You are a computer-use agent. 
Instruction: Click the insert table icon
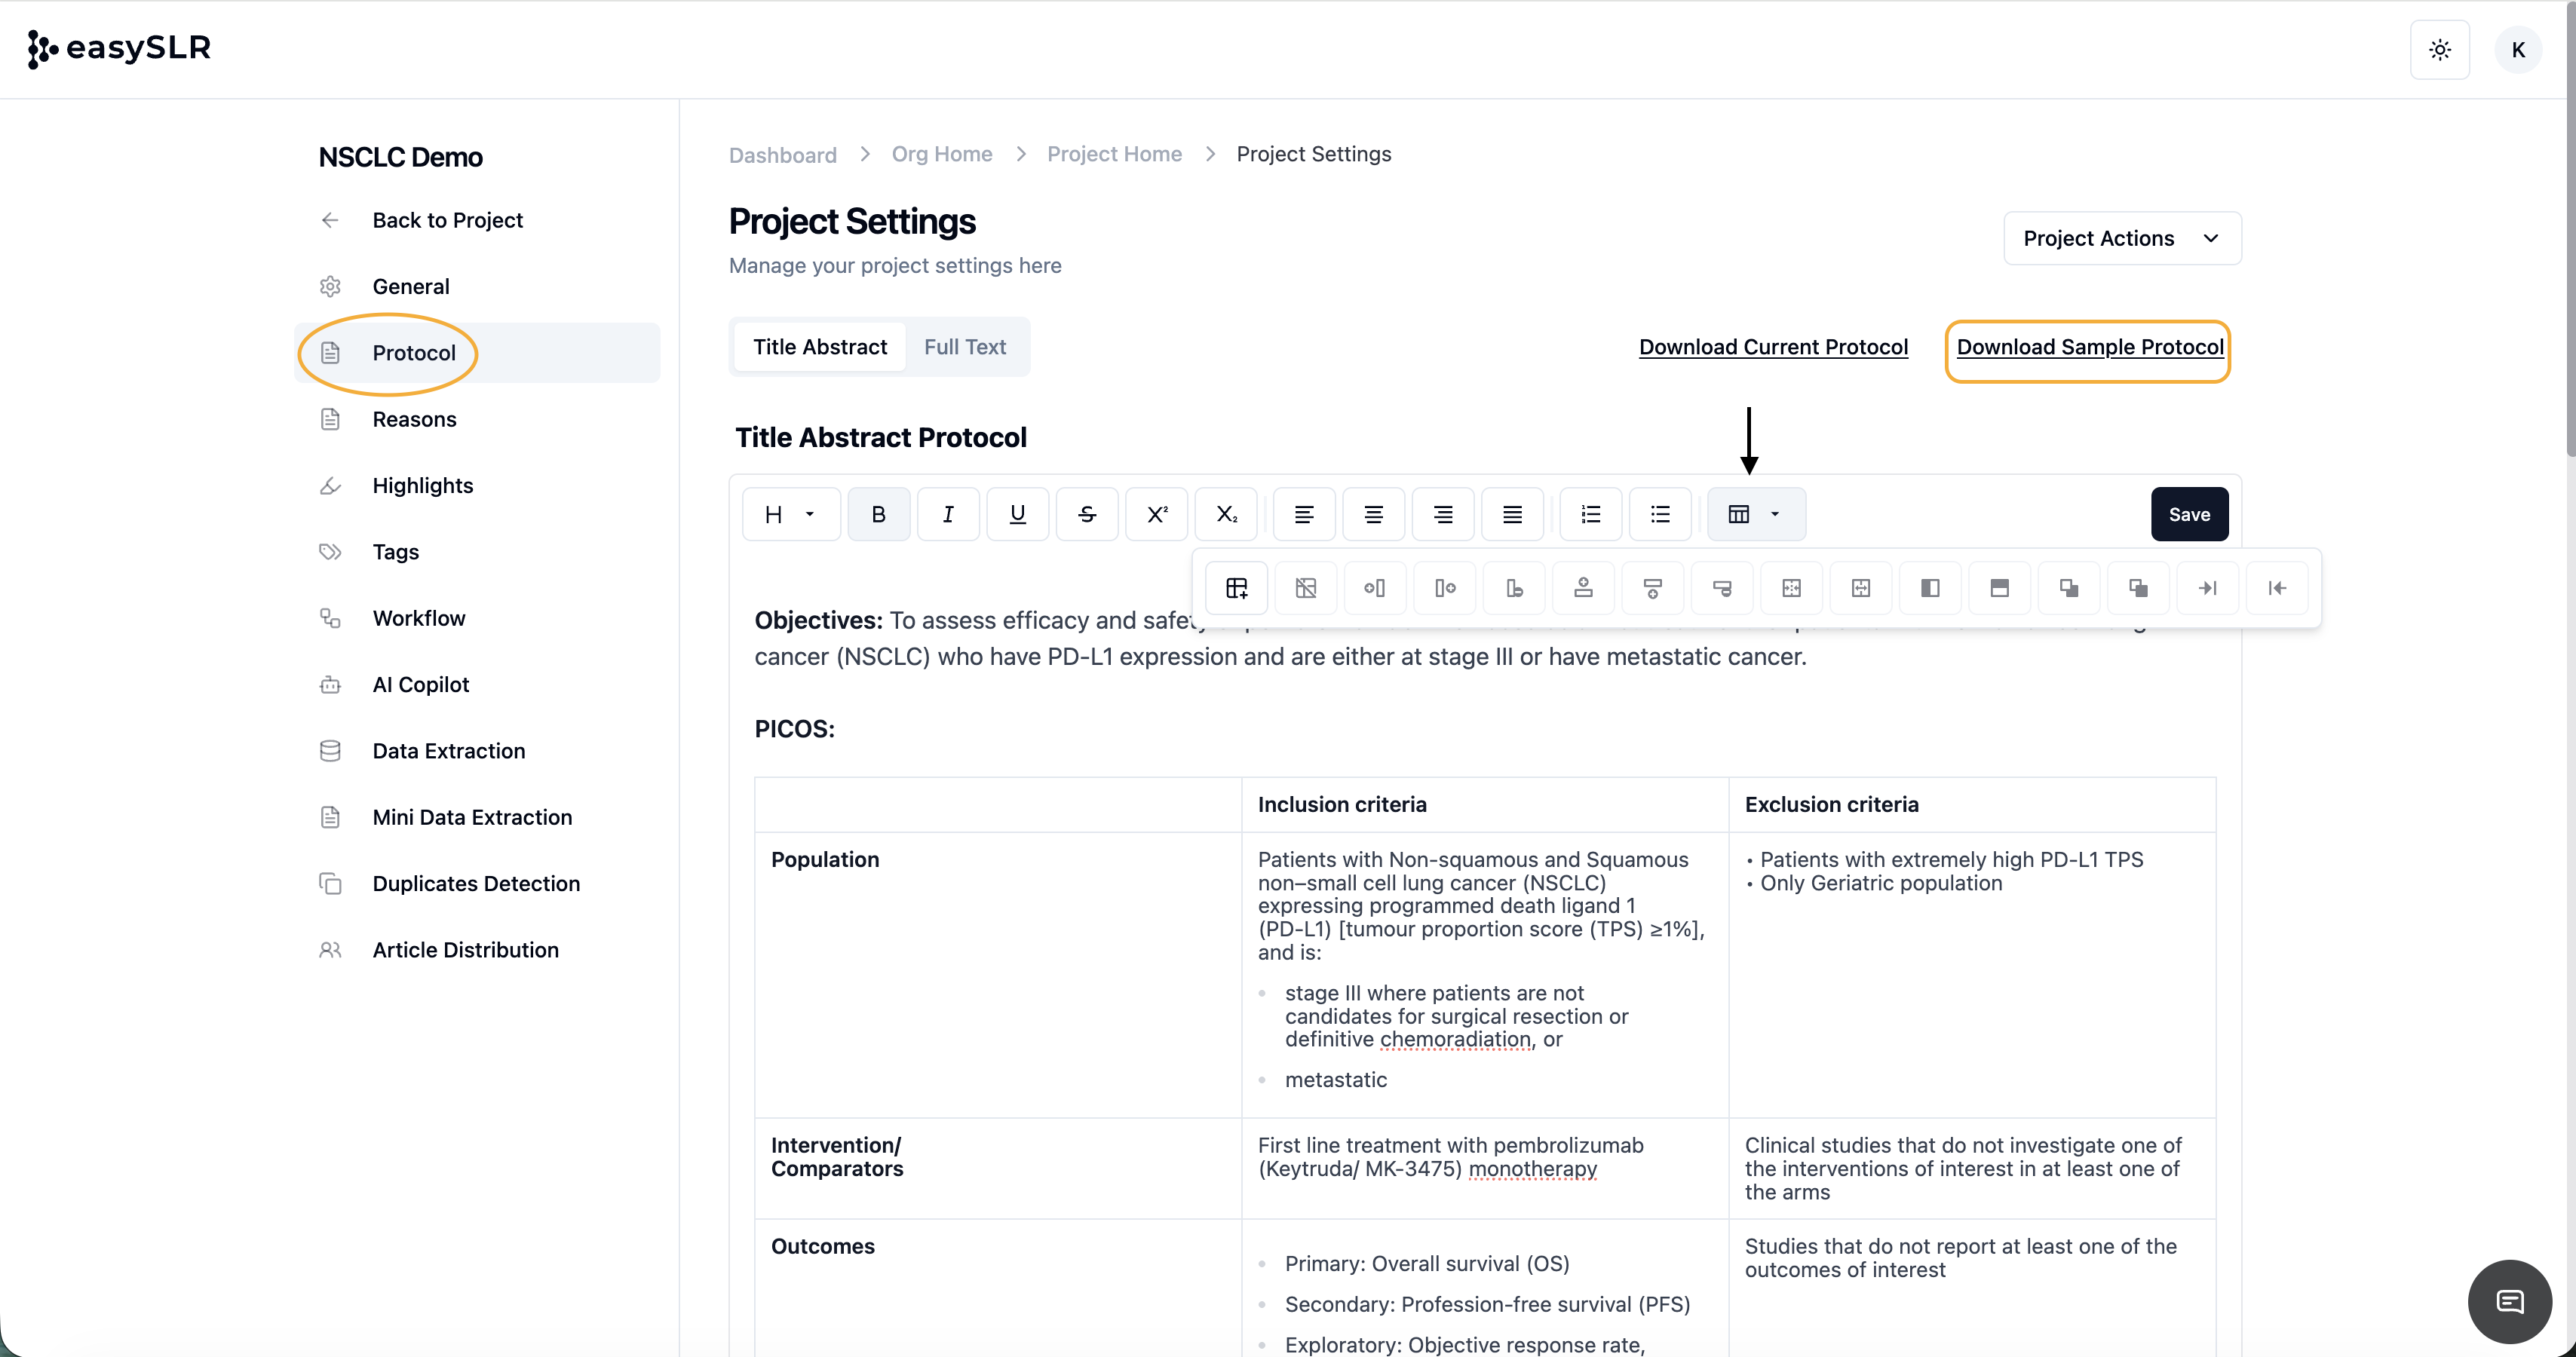coord(1237,588)
